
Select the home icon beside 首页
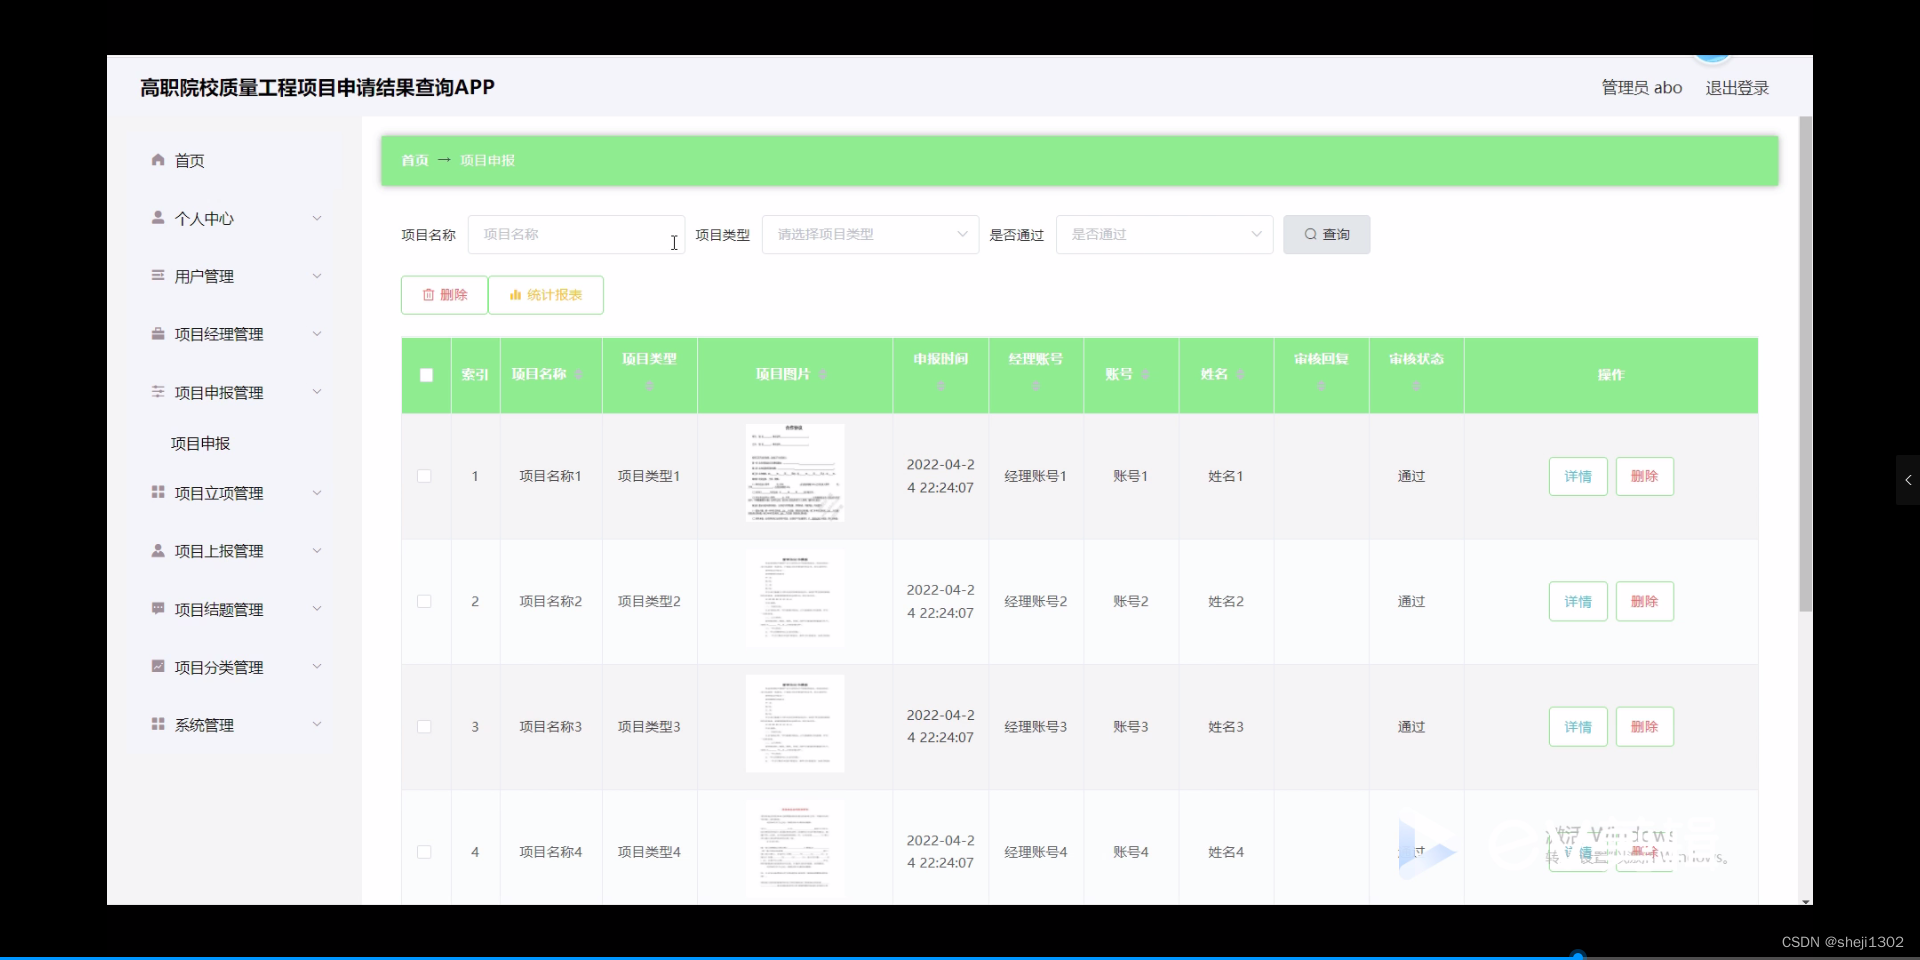[157, 160]
